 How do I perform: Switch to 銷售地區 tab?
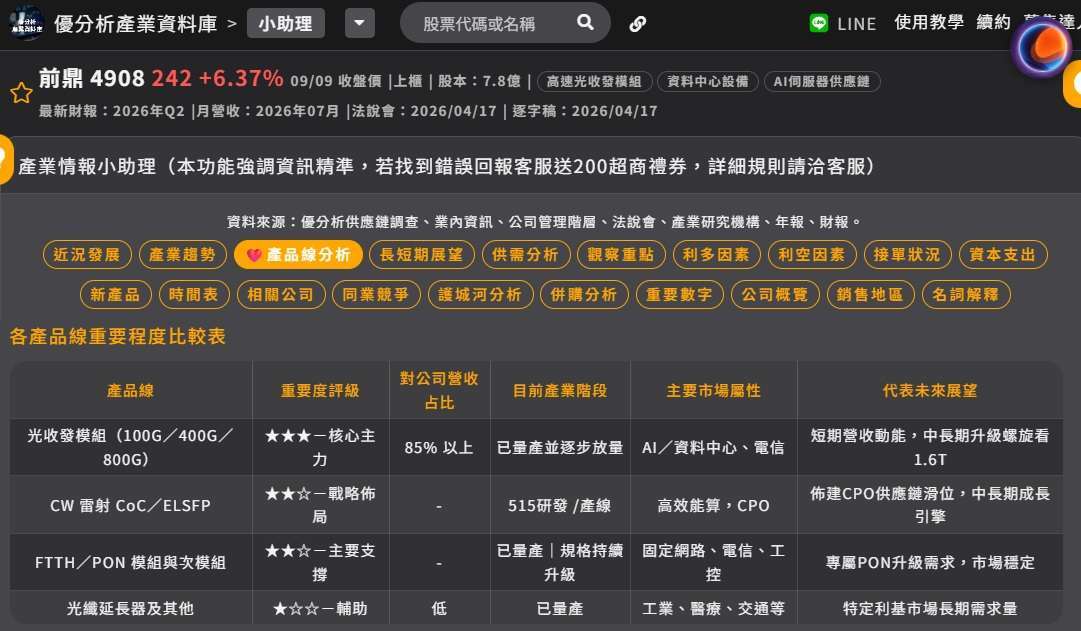point(870,294)
